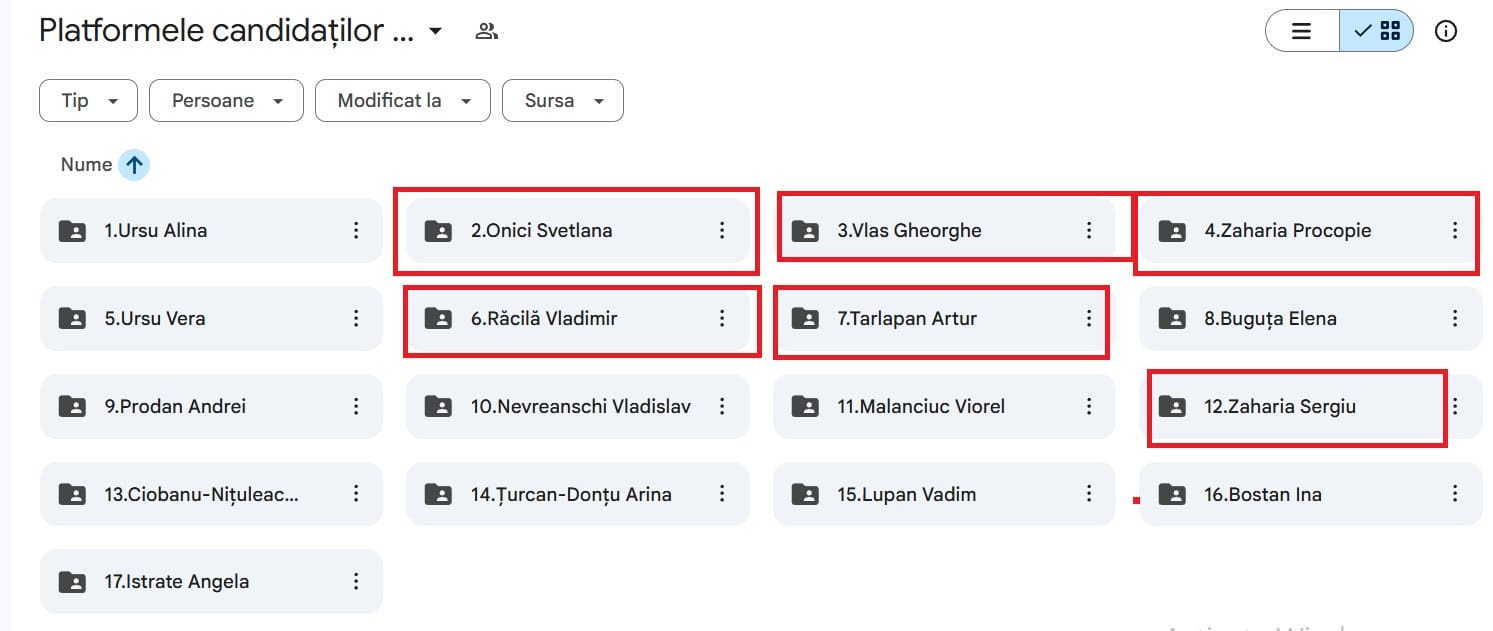
Task: Click three-dot menu of 10.Nevreanschi Vladislav
Action: tap(722, 407)
